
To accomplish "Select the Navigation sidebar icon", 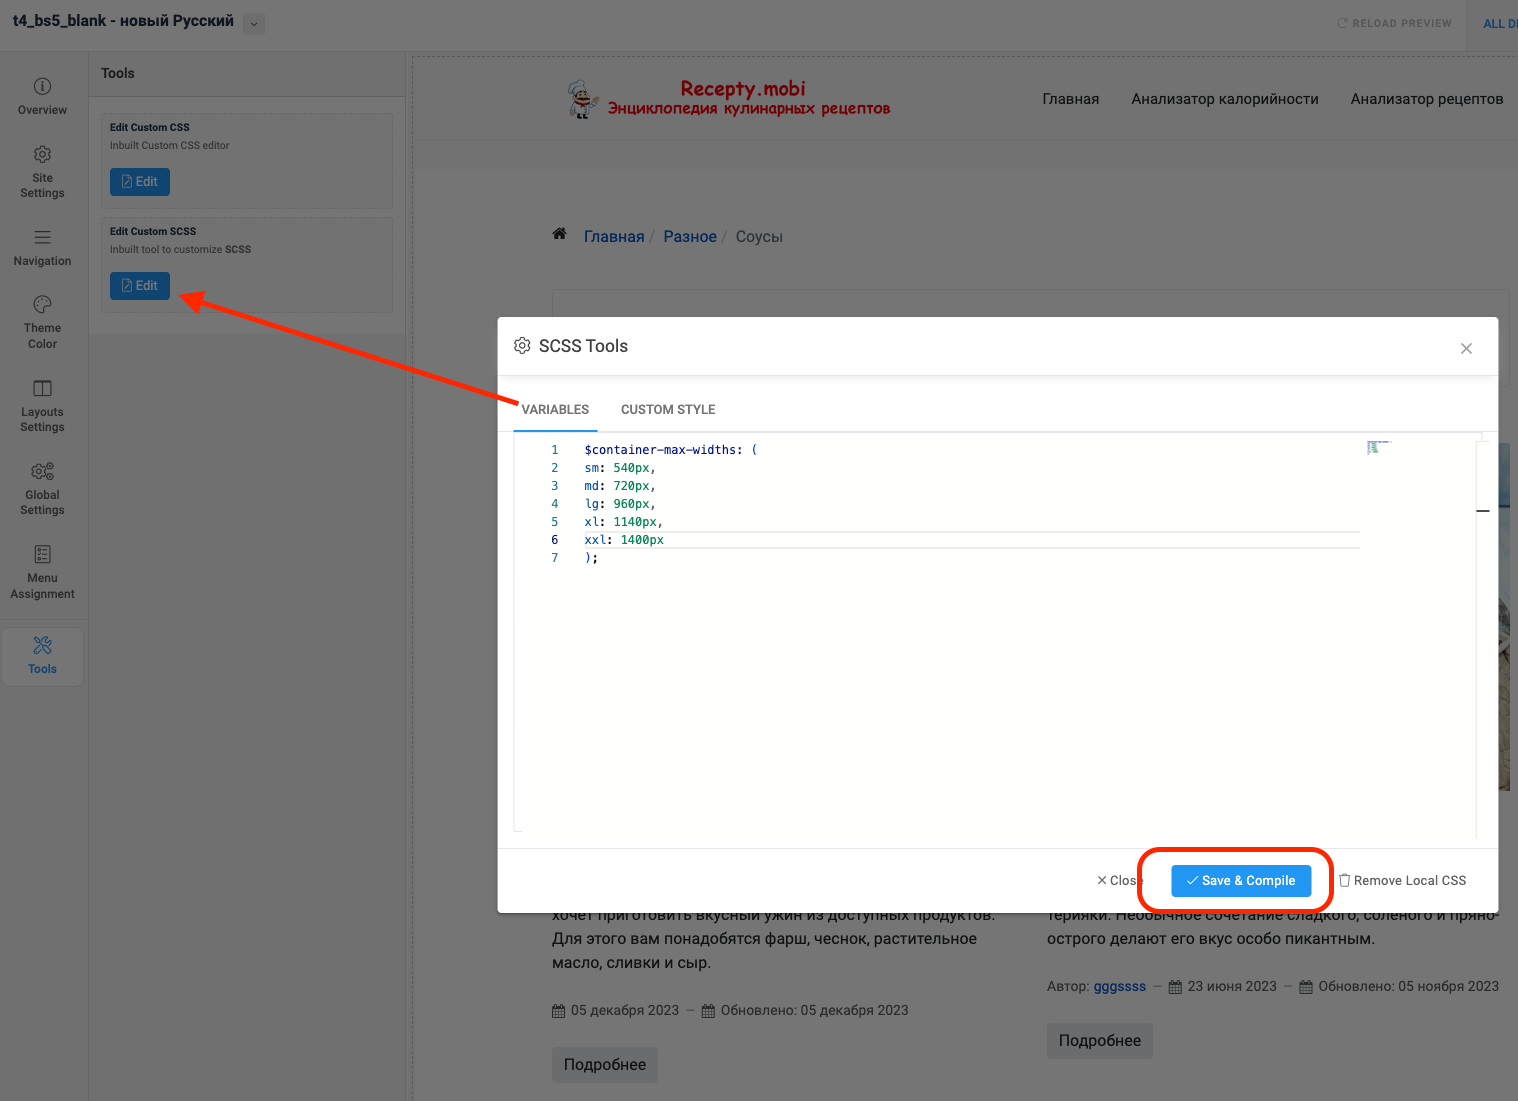I will click(42, 247).
